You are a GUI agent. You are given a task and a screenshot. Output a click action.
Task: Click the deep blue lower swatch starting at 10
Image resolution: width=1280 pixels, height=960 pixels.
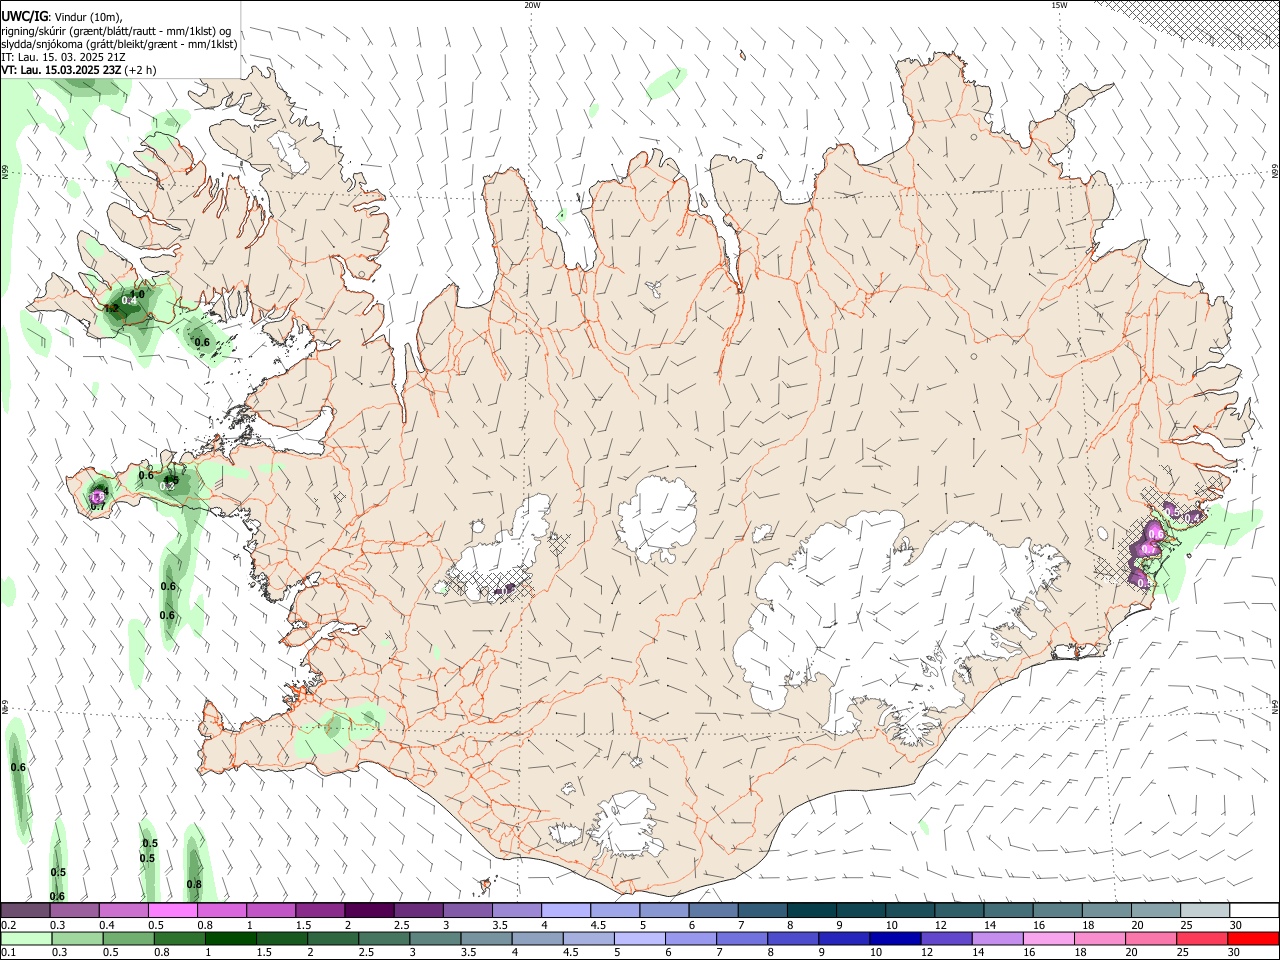[x=894, y=939]
